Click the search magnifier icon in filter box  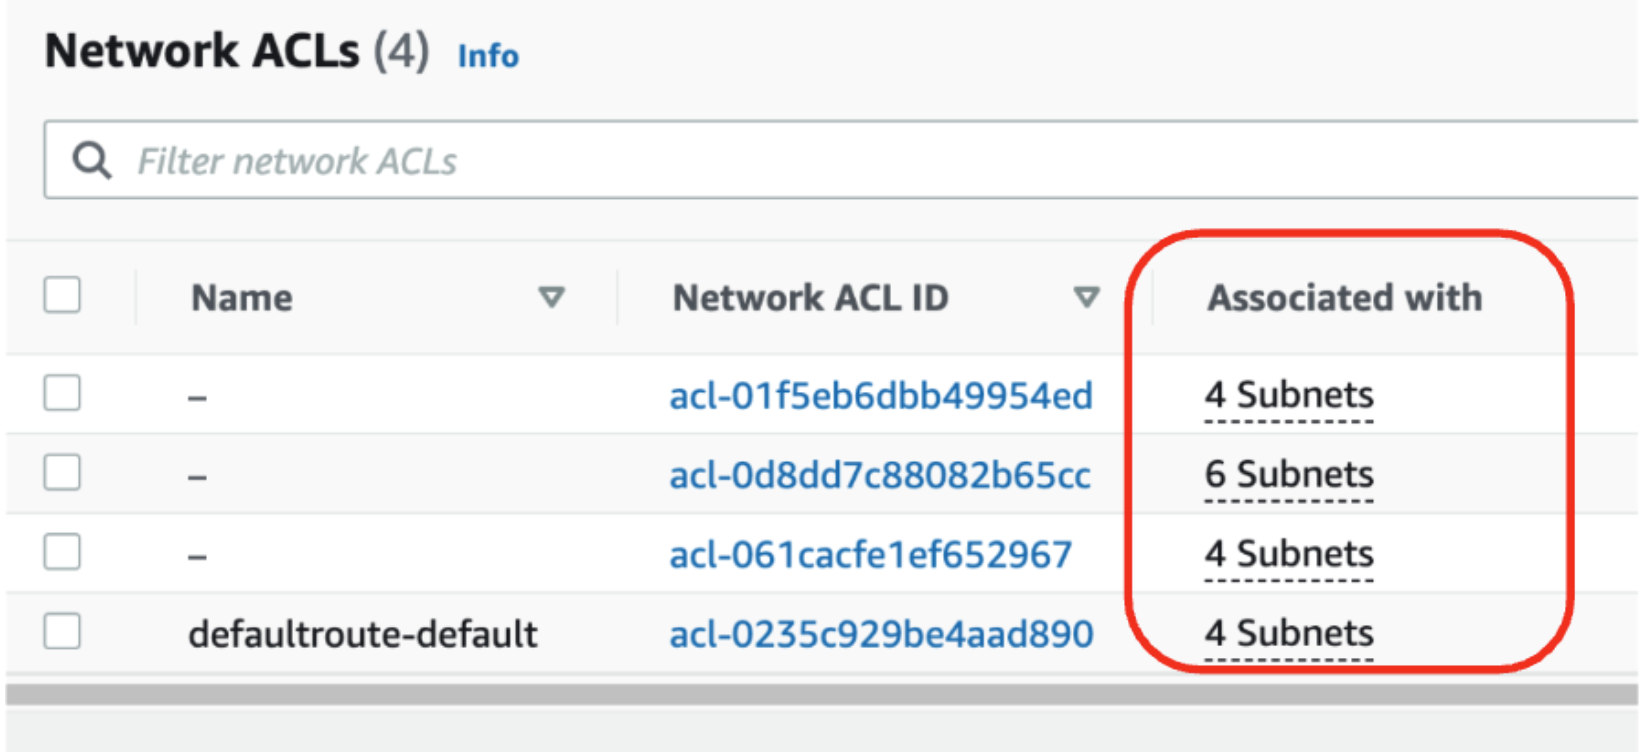pyautogui.click(x=91, y=159)
